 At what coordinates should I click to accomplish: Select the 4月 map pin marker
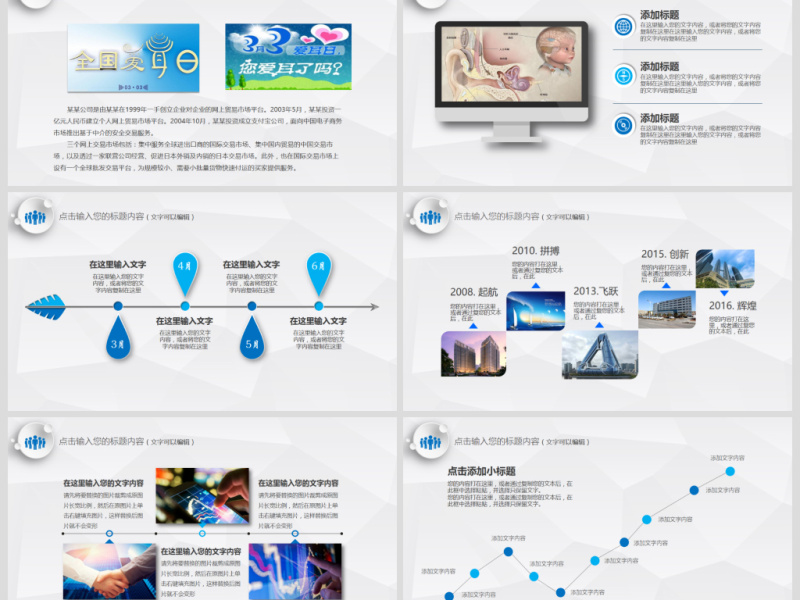pos(184,268)
